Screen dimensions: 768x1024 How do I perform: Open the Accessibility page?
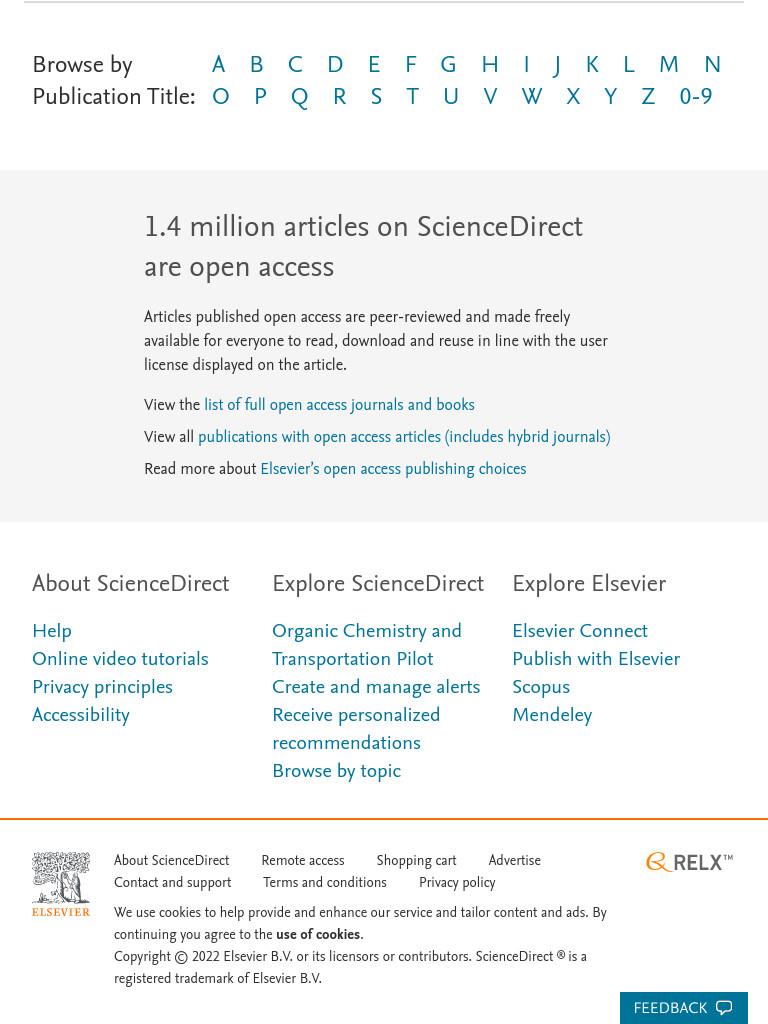tap(81, 715)
